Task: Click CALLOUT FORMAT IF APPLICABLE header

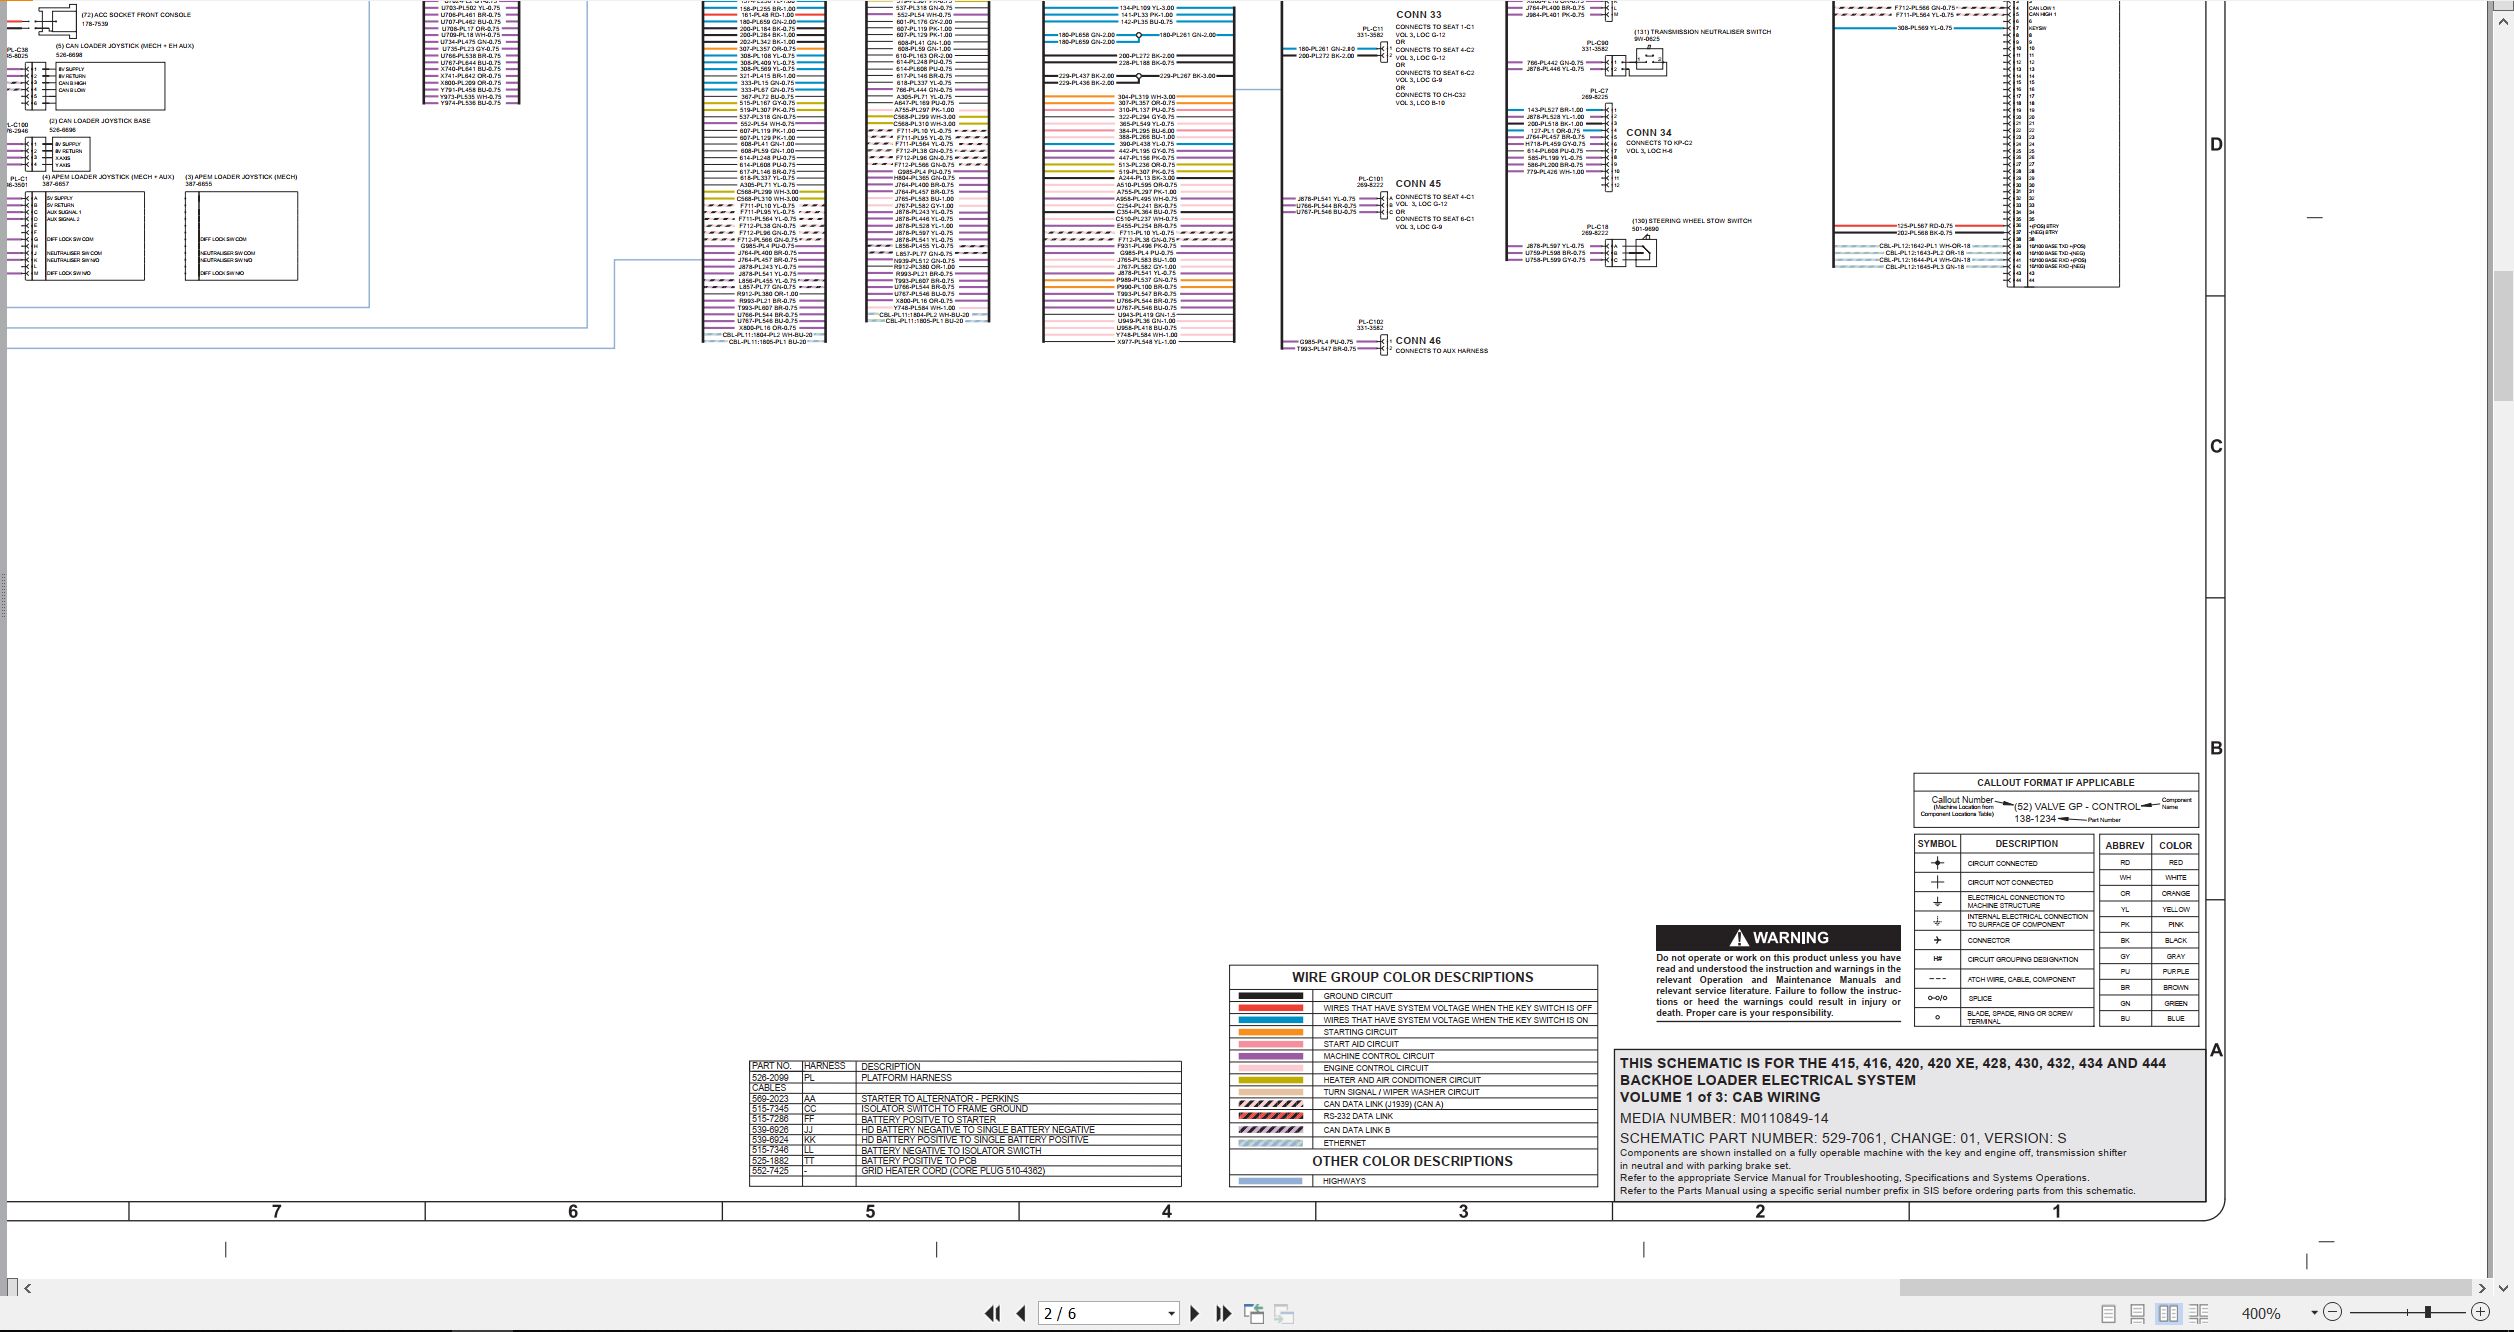Action: [2055, 783]
